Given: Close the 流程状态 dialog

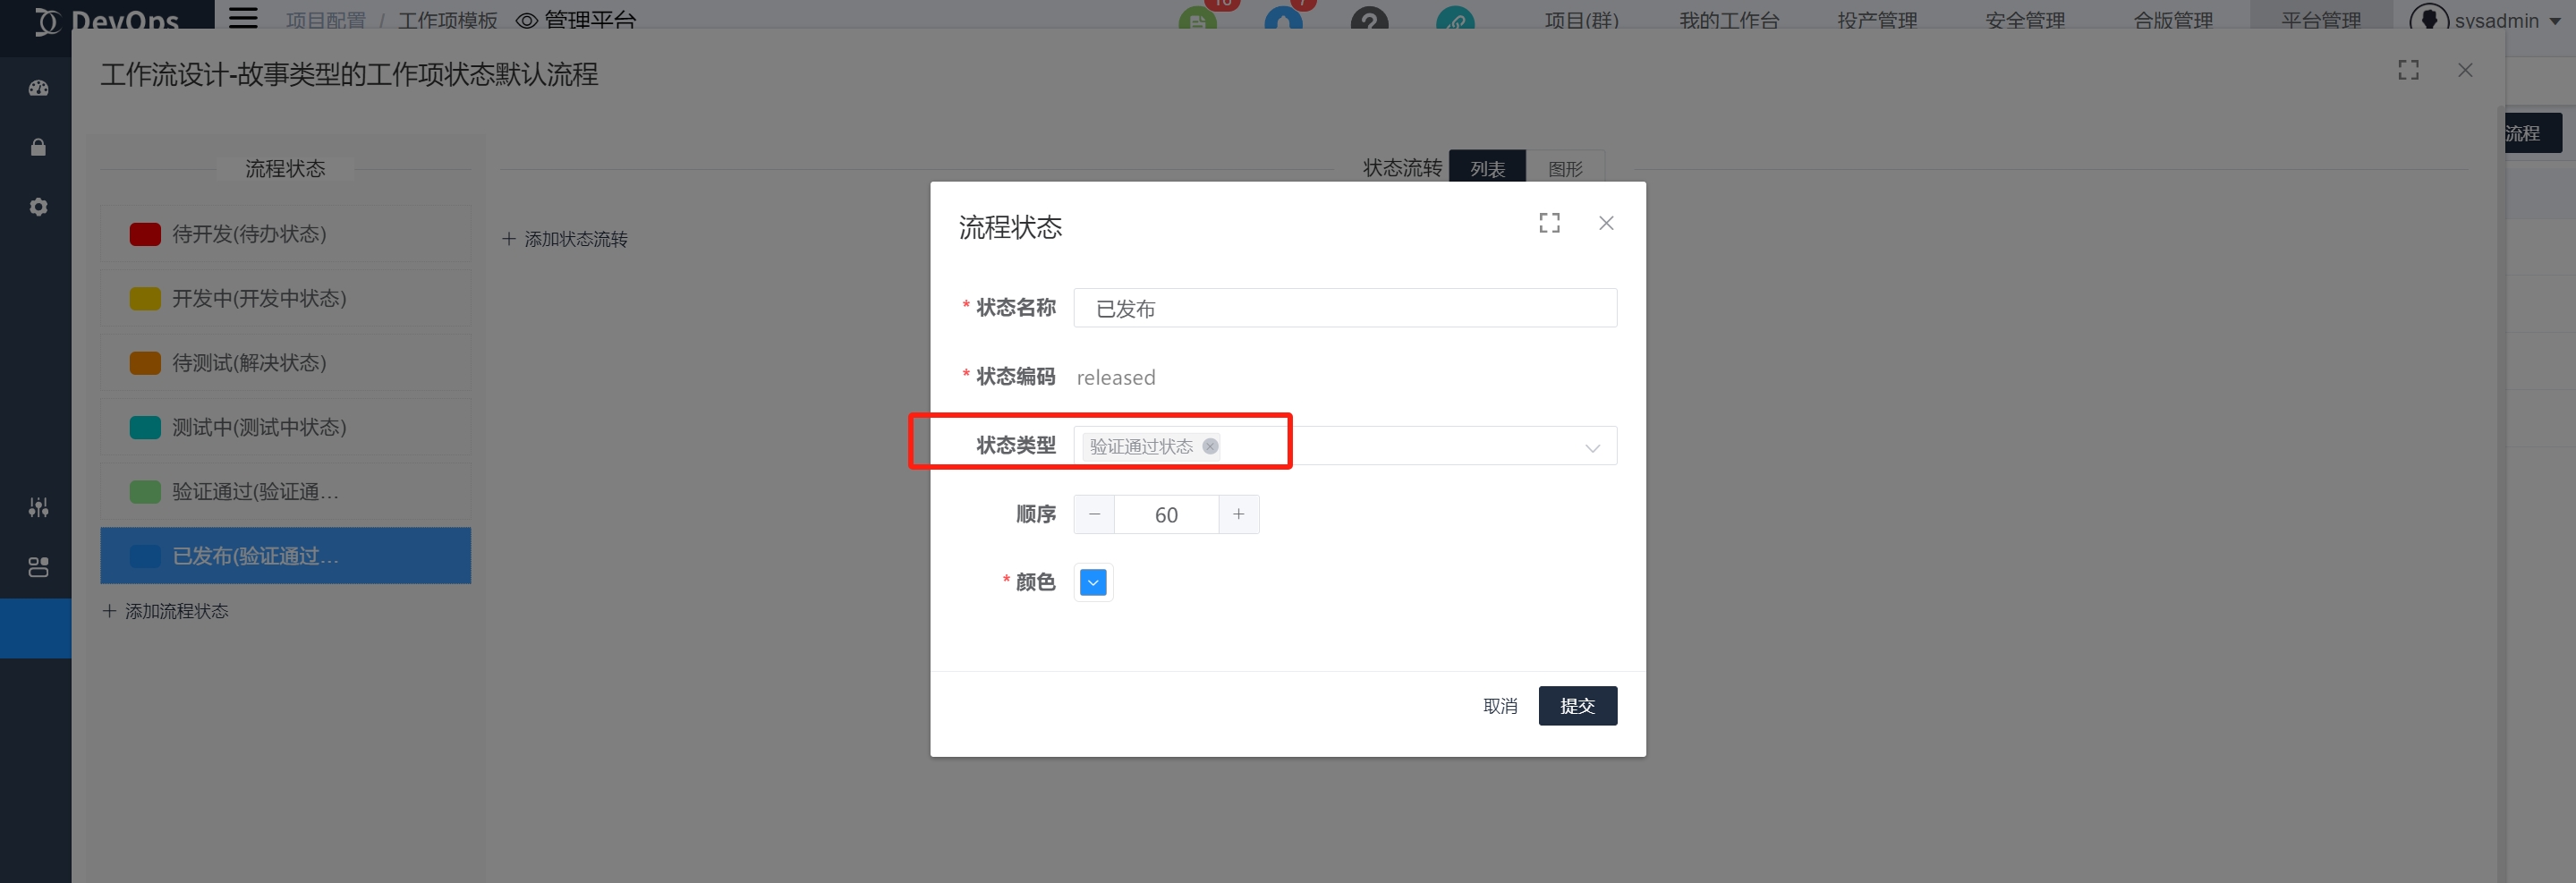Looking at the screenshot, I should [x=1606, y=223].
